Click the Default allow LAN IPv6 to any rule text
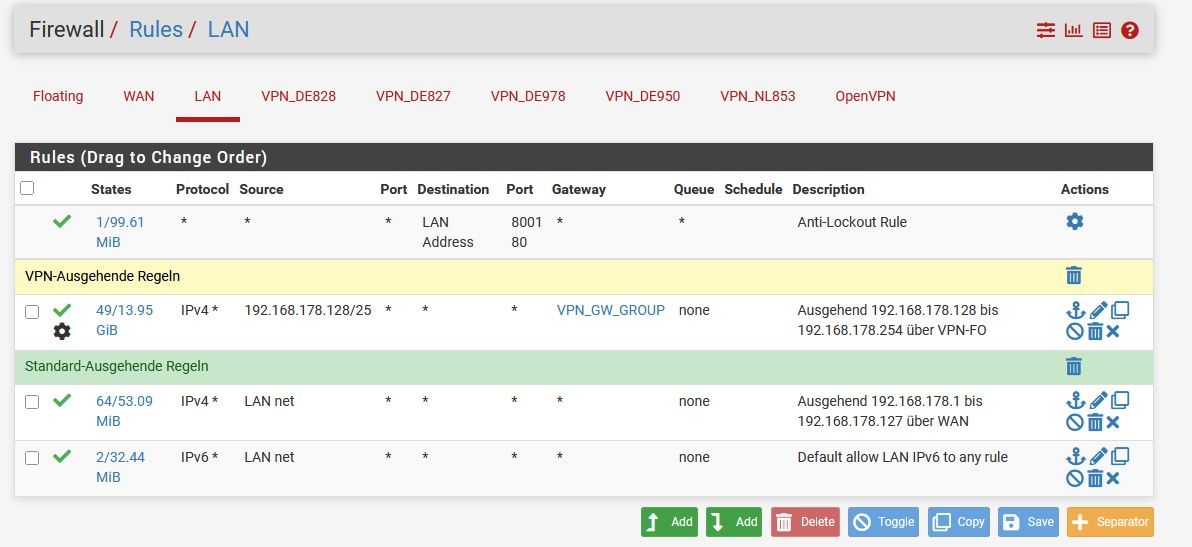Screen dimensions: 1192x547 (902, 457)
